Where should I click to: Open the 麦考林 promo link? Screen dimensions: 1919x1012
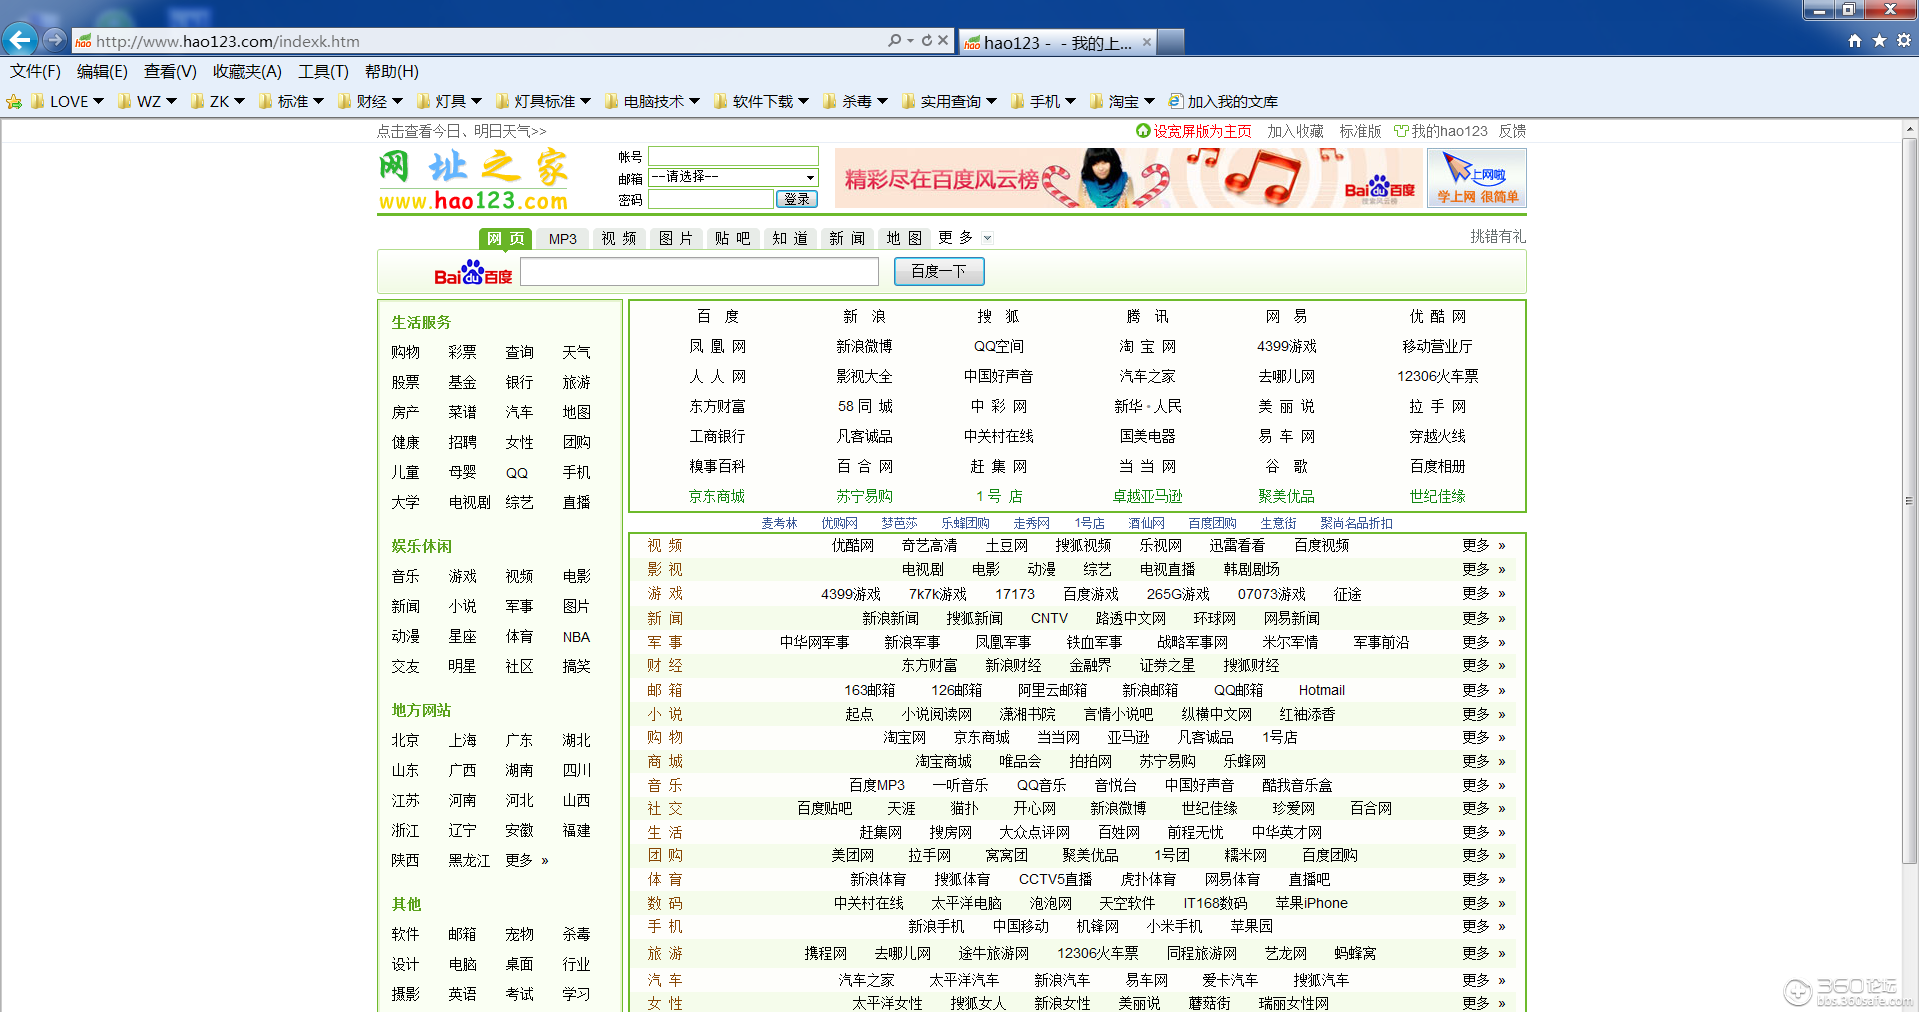(779, 523)
